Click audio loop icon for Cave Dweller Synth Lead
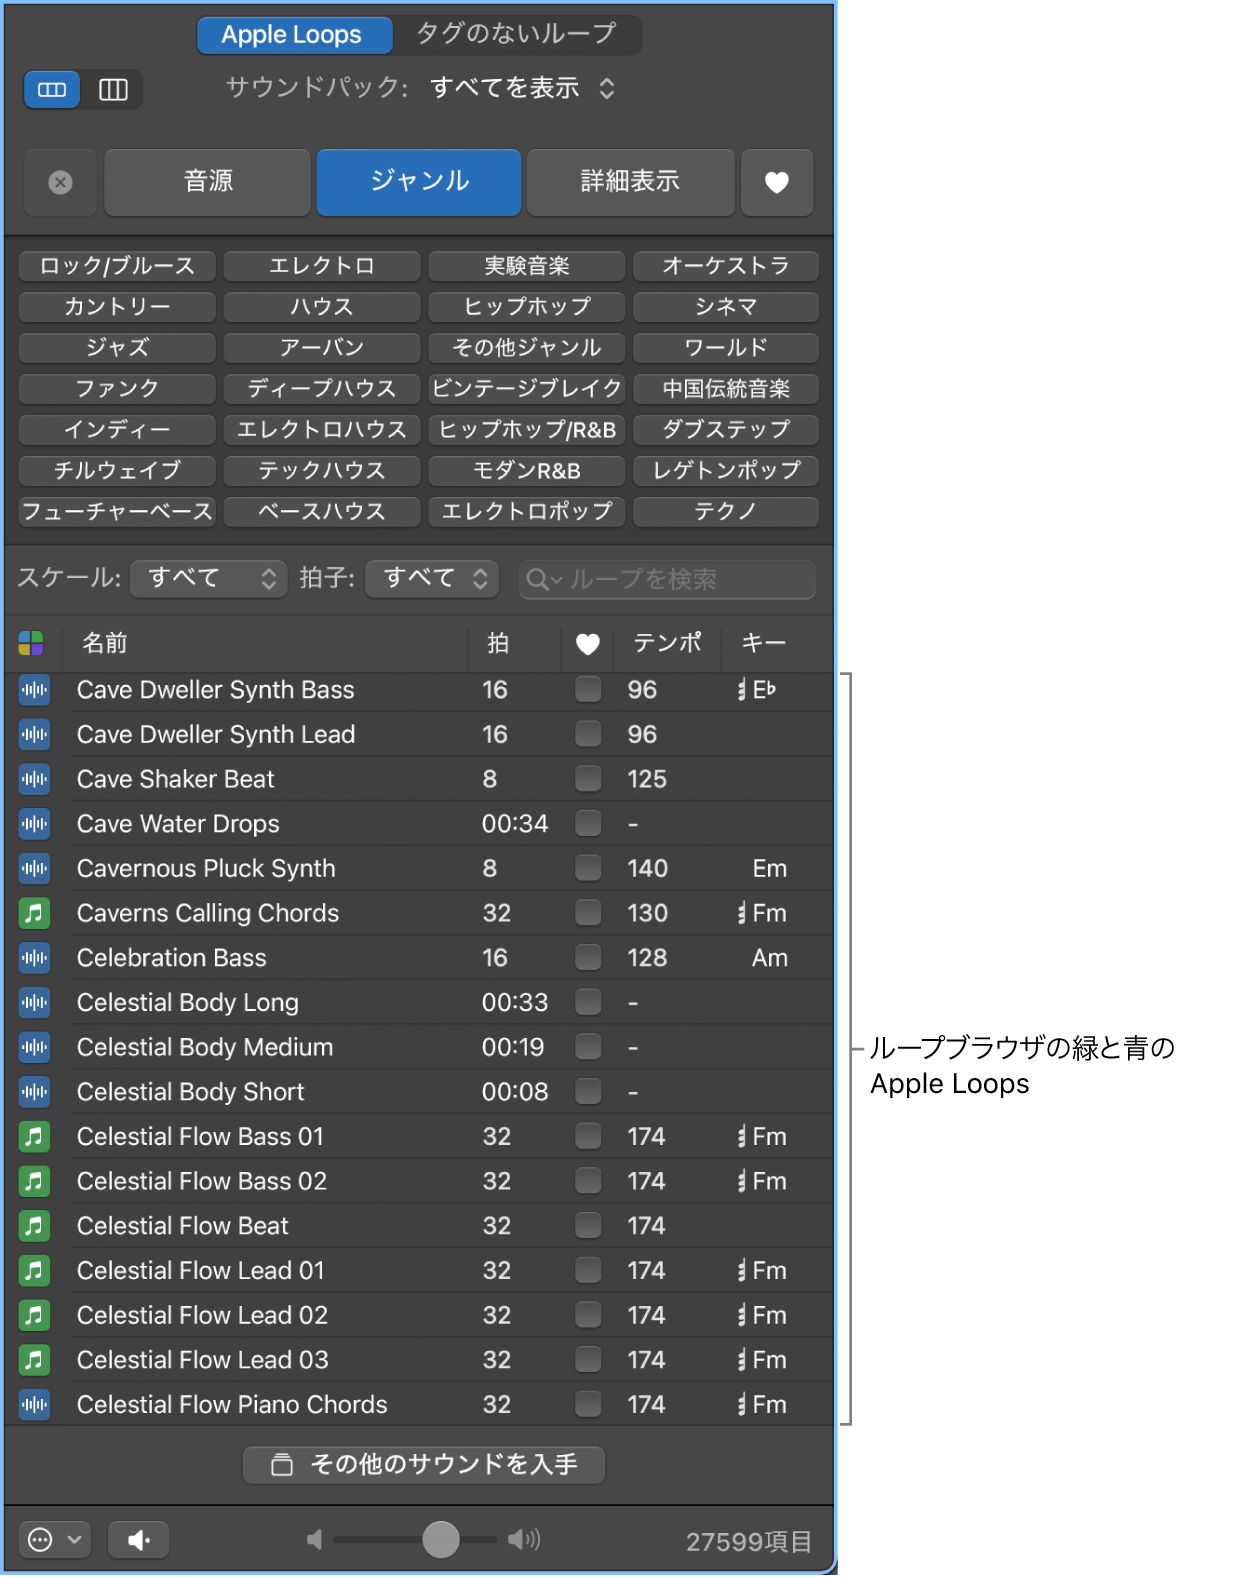Viewport: 1250px width, 1577px height. [x=34, y=735]
